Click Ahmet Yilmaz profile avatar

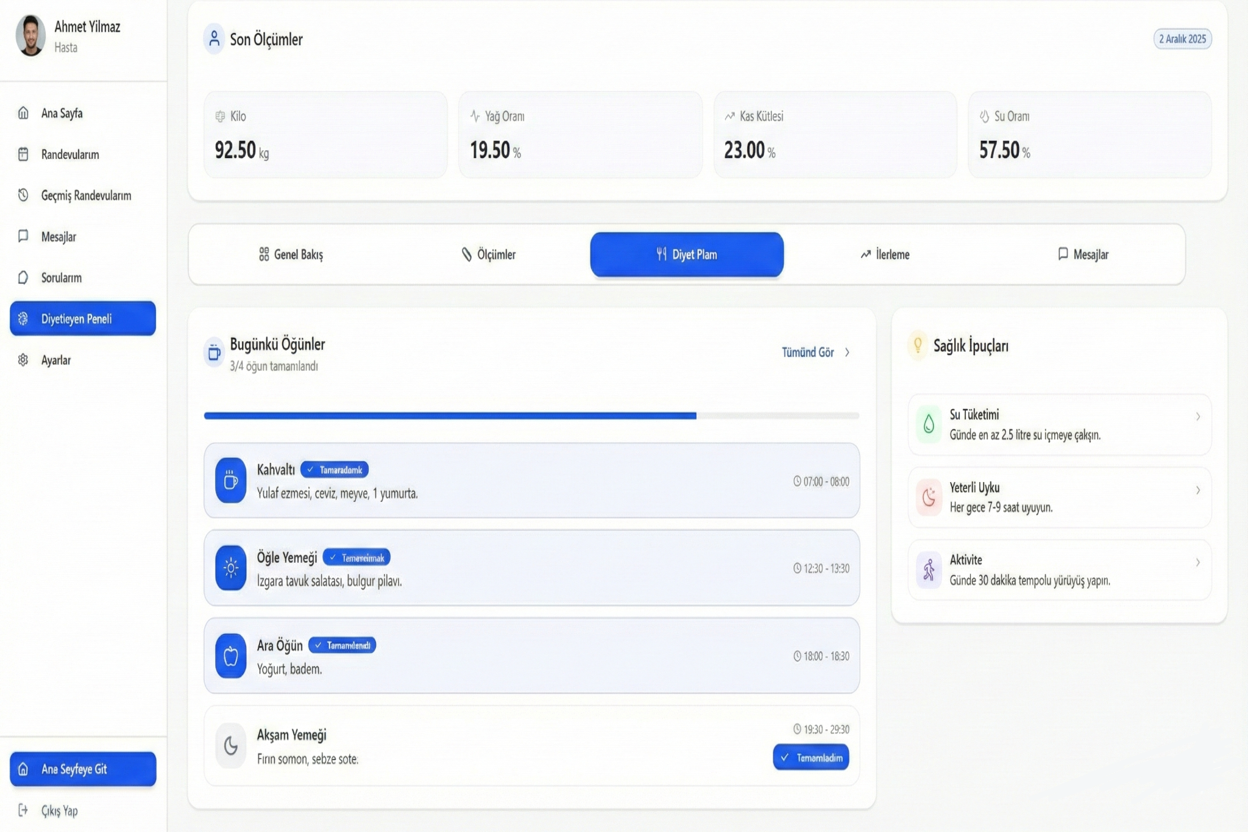point(31,36)
